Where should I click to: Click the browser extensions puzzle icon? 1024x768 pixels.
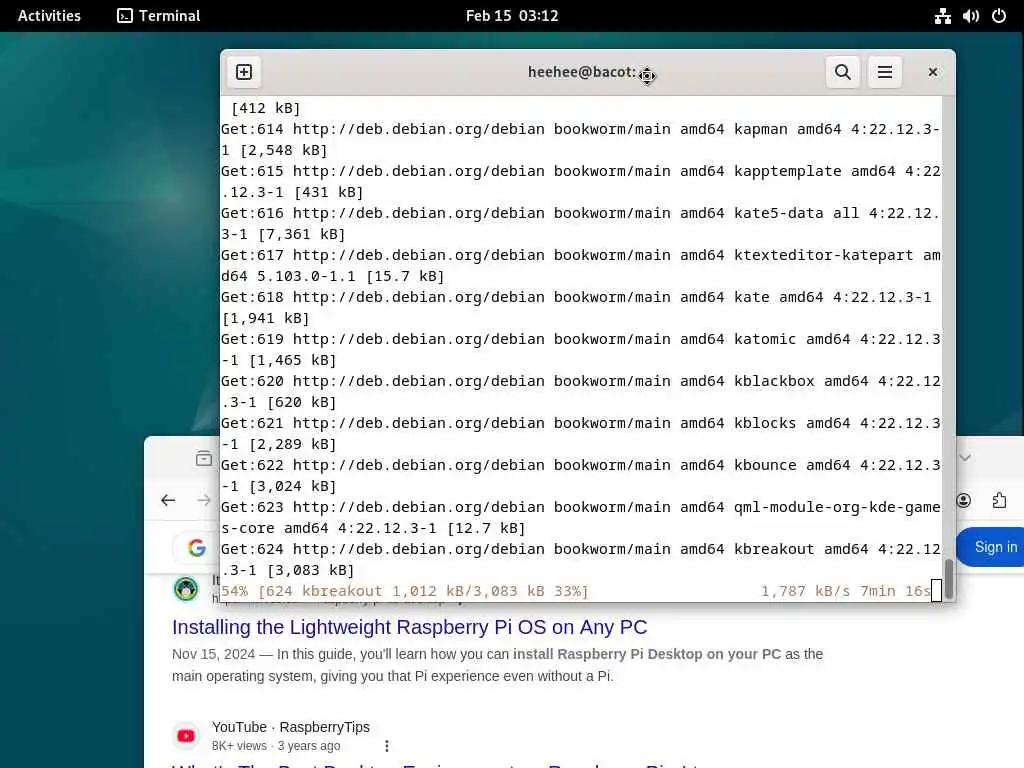coord(999,500)
